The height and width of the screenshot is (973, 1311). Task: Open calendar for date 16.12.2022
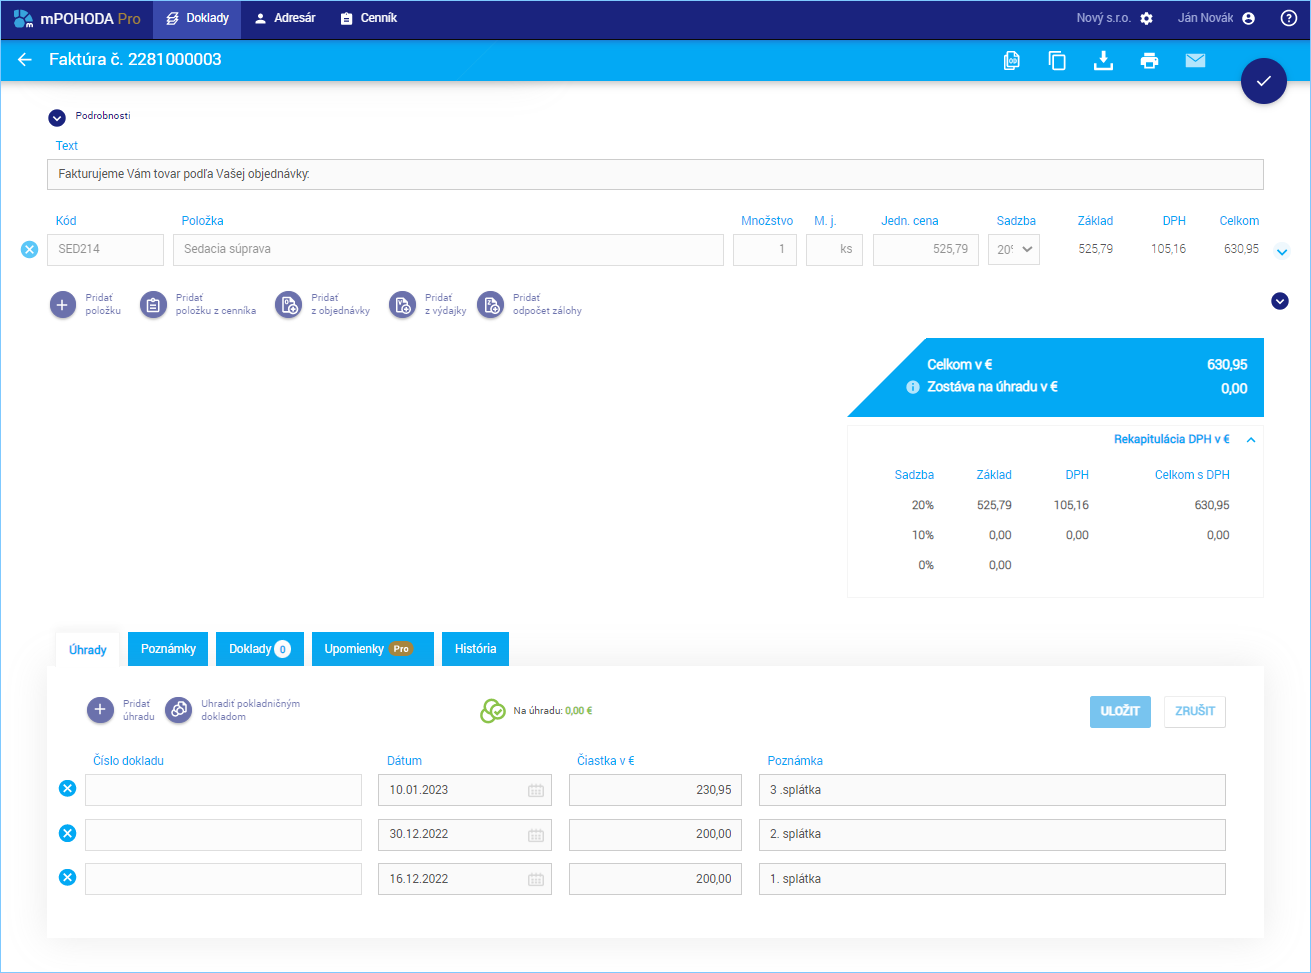click(536, 879)
